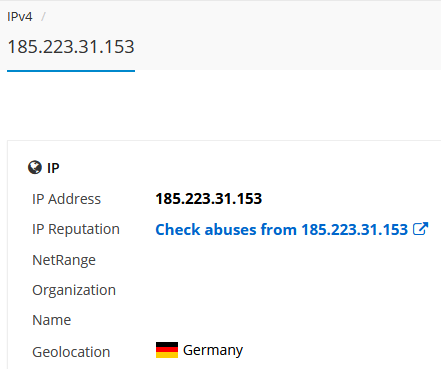Click the Germany geolocation value
This screenshot has width=441, height=369.
point(213,350)
